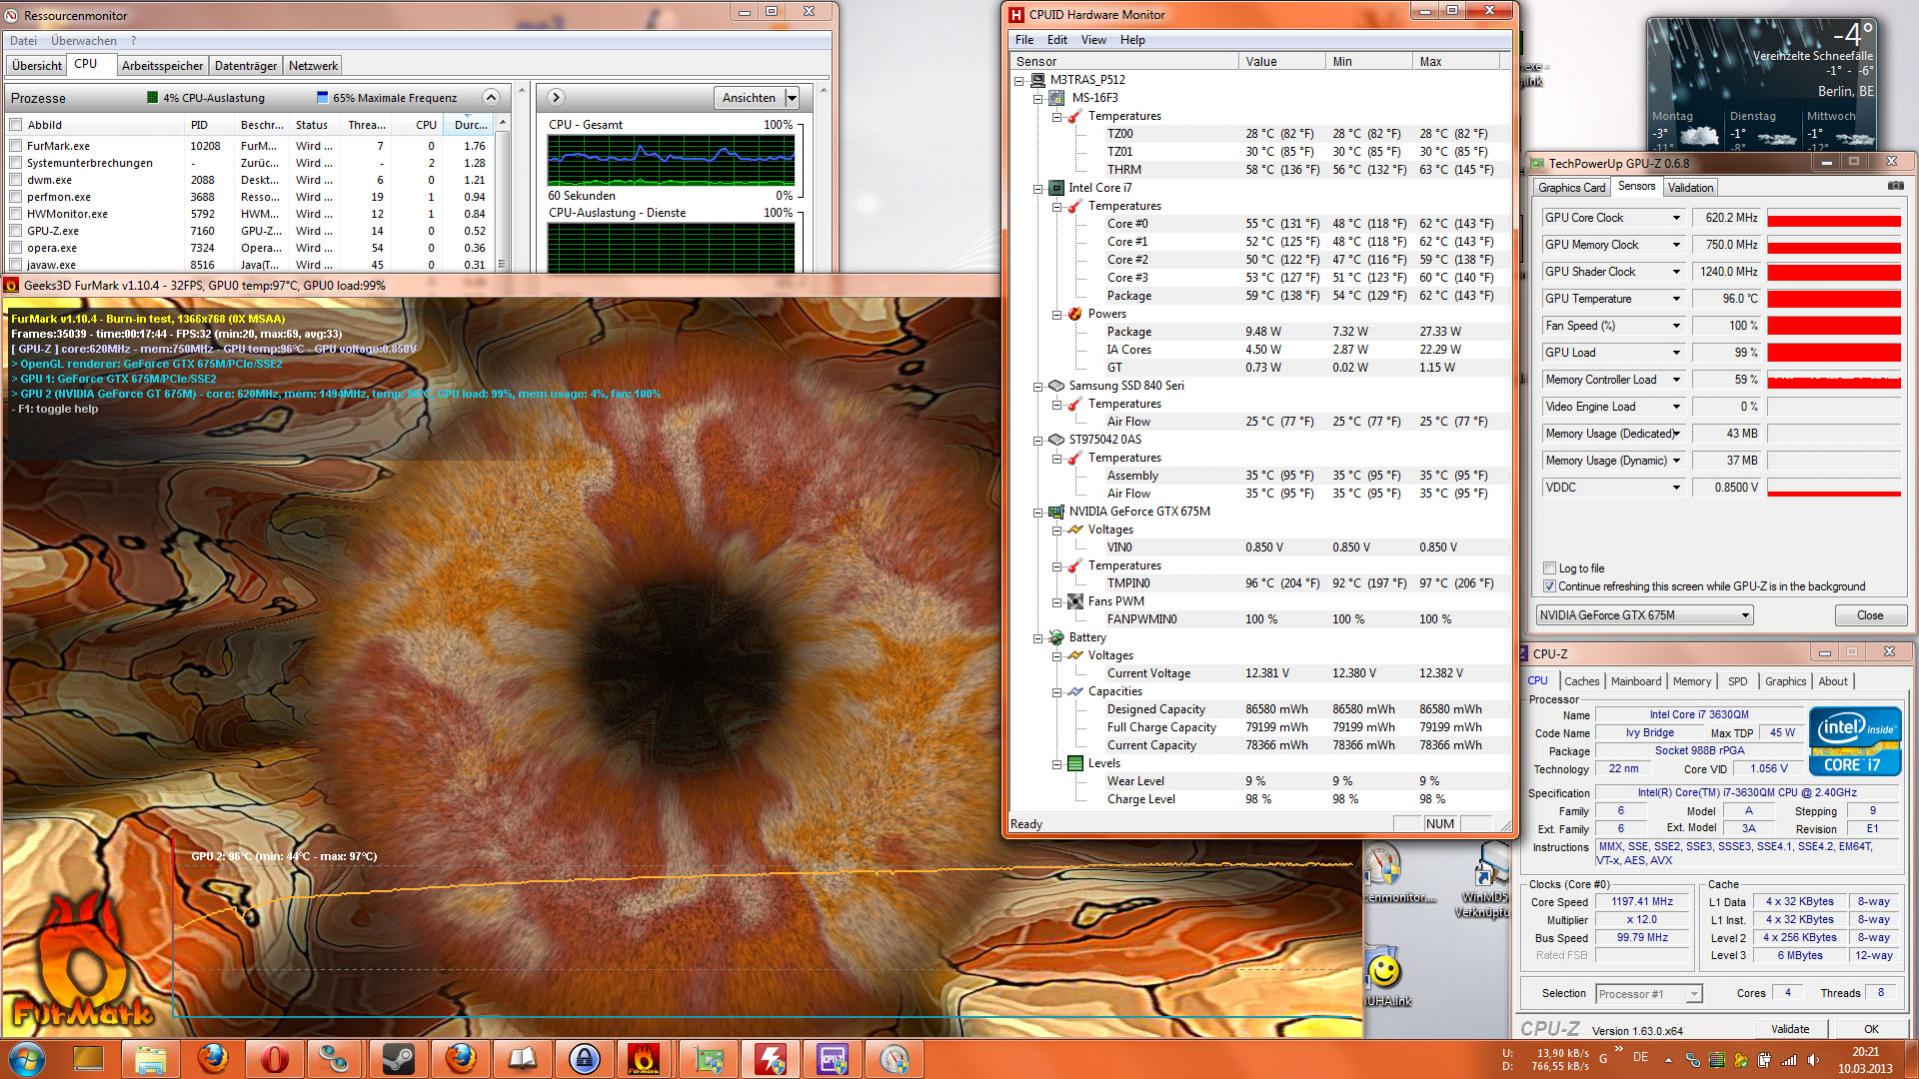Enable Log to file in GPU-Z
Screen dimensions: 1919x1079
click(x=1549, y=568)
